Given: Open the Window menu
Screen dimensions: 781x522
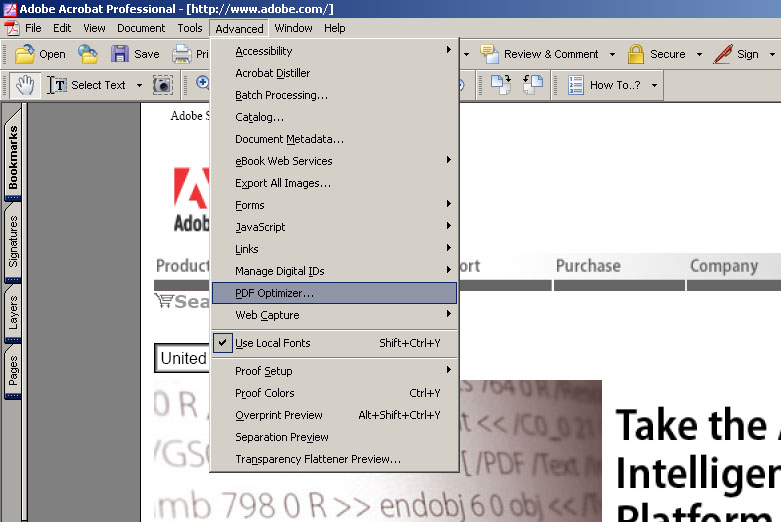Looking at the screenshot, I should pos(293,28).
